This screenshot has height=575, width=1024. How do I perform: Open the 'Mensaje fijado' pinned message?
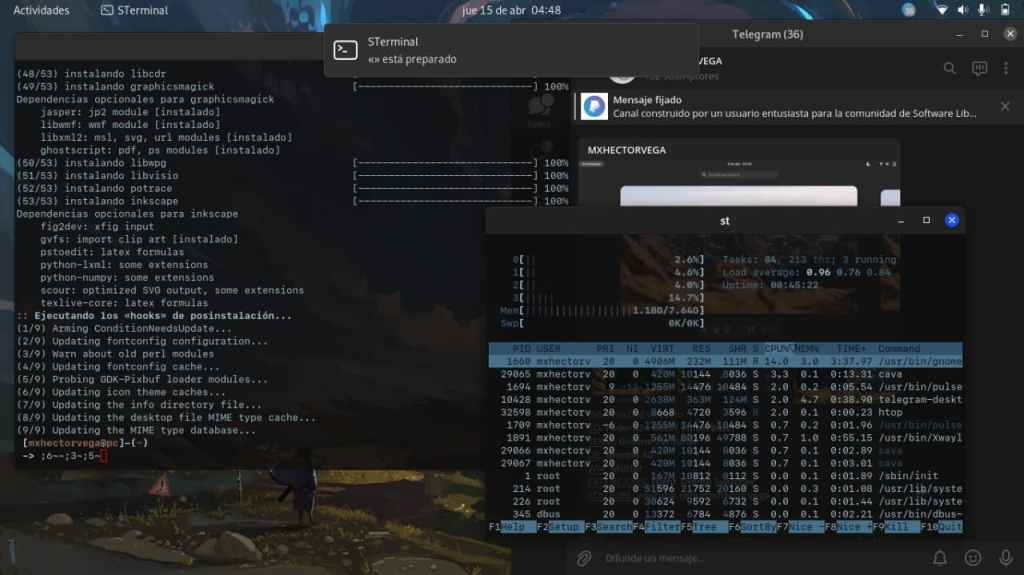(780, 106)
